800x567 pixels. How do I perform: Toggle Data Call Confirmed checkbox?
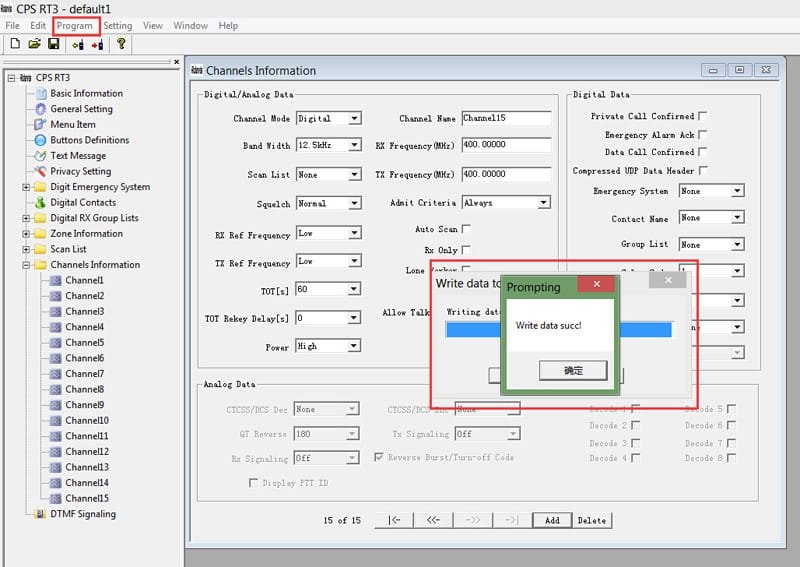(703, 152)
